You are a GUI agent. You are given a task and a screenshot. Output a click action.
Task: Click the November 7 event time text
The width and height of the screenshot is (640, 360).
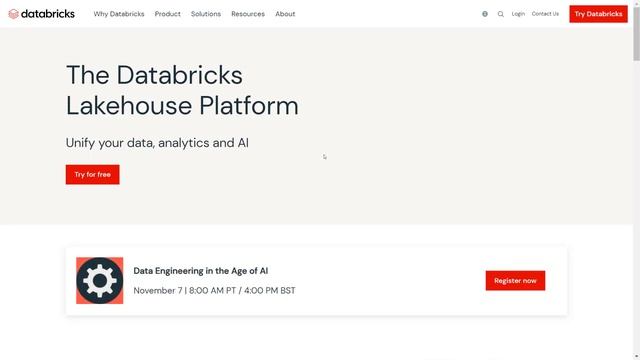214,291
